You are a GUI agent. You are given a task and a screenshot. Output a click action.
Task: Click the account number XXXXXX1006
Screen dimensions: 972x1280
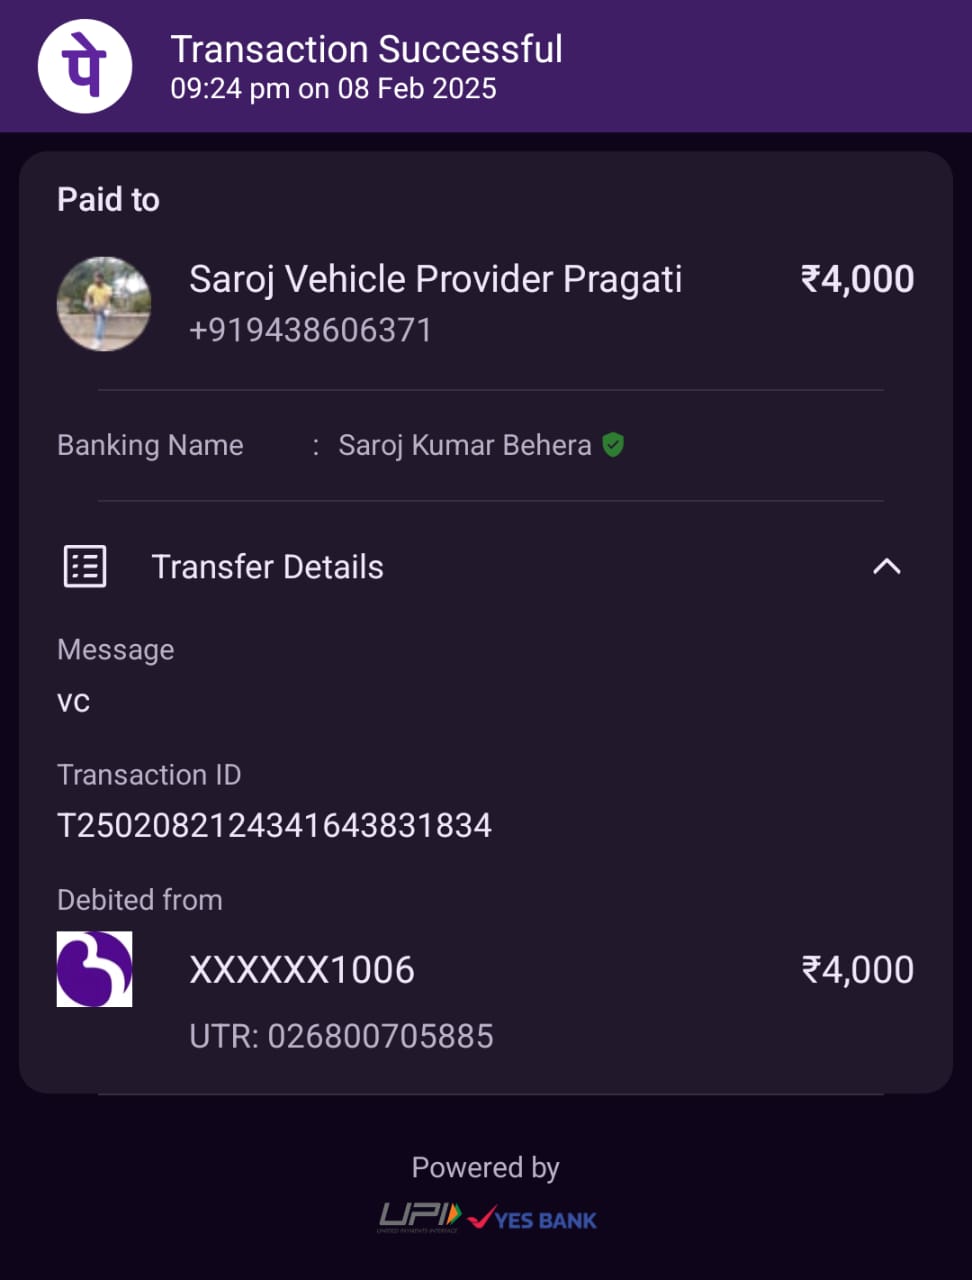tap(301, 970)
